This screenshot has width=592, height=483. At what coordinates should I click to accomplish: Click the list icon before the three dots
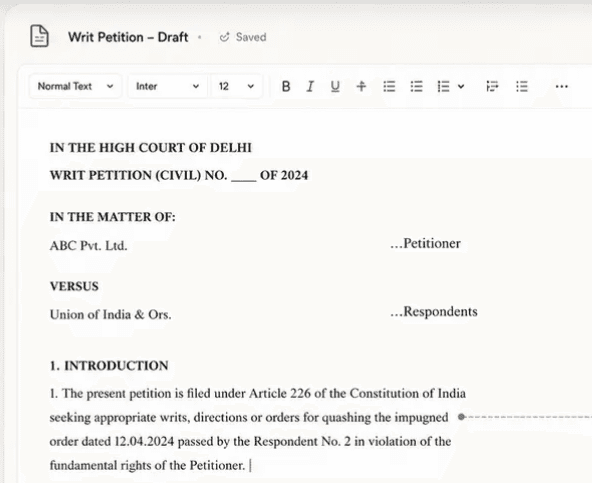[x=522, y=86]
